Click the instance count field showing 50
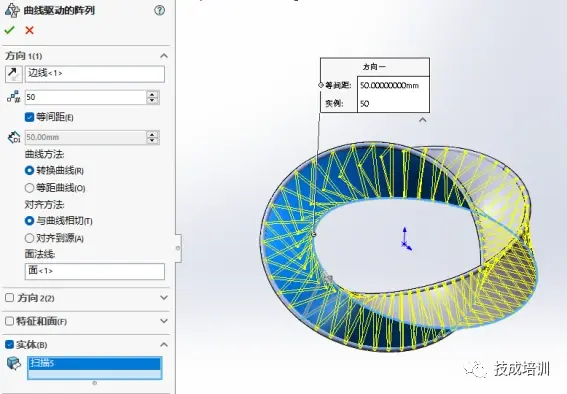Image resolution: width=567 pixels, height=394 pixels. tap(85, 97)
